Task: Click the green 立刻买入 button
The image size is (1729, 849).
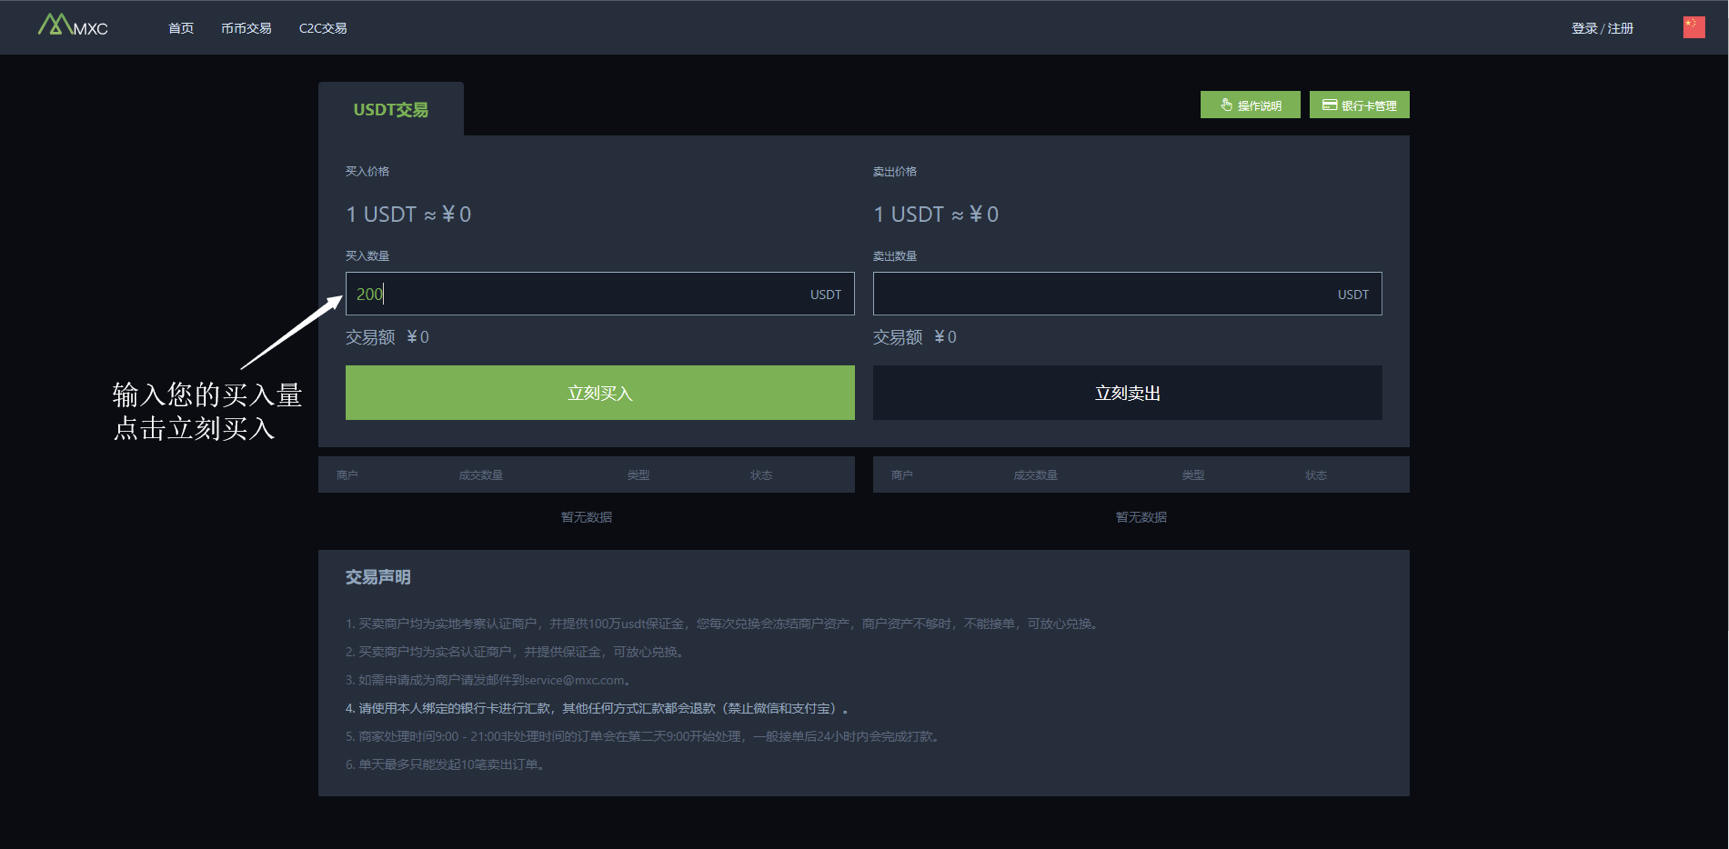Action: [x=600, y=393]
